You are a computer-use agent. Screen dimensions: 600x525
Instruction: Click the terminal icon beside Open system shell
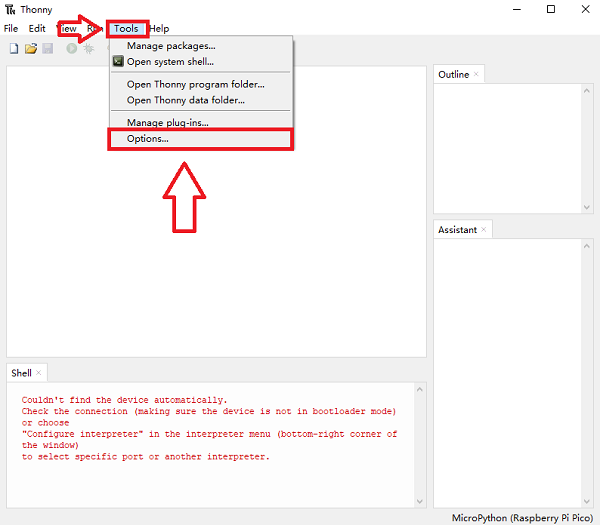(x=118, y=61)
